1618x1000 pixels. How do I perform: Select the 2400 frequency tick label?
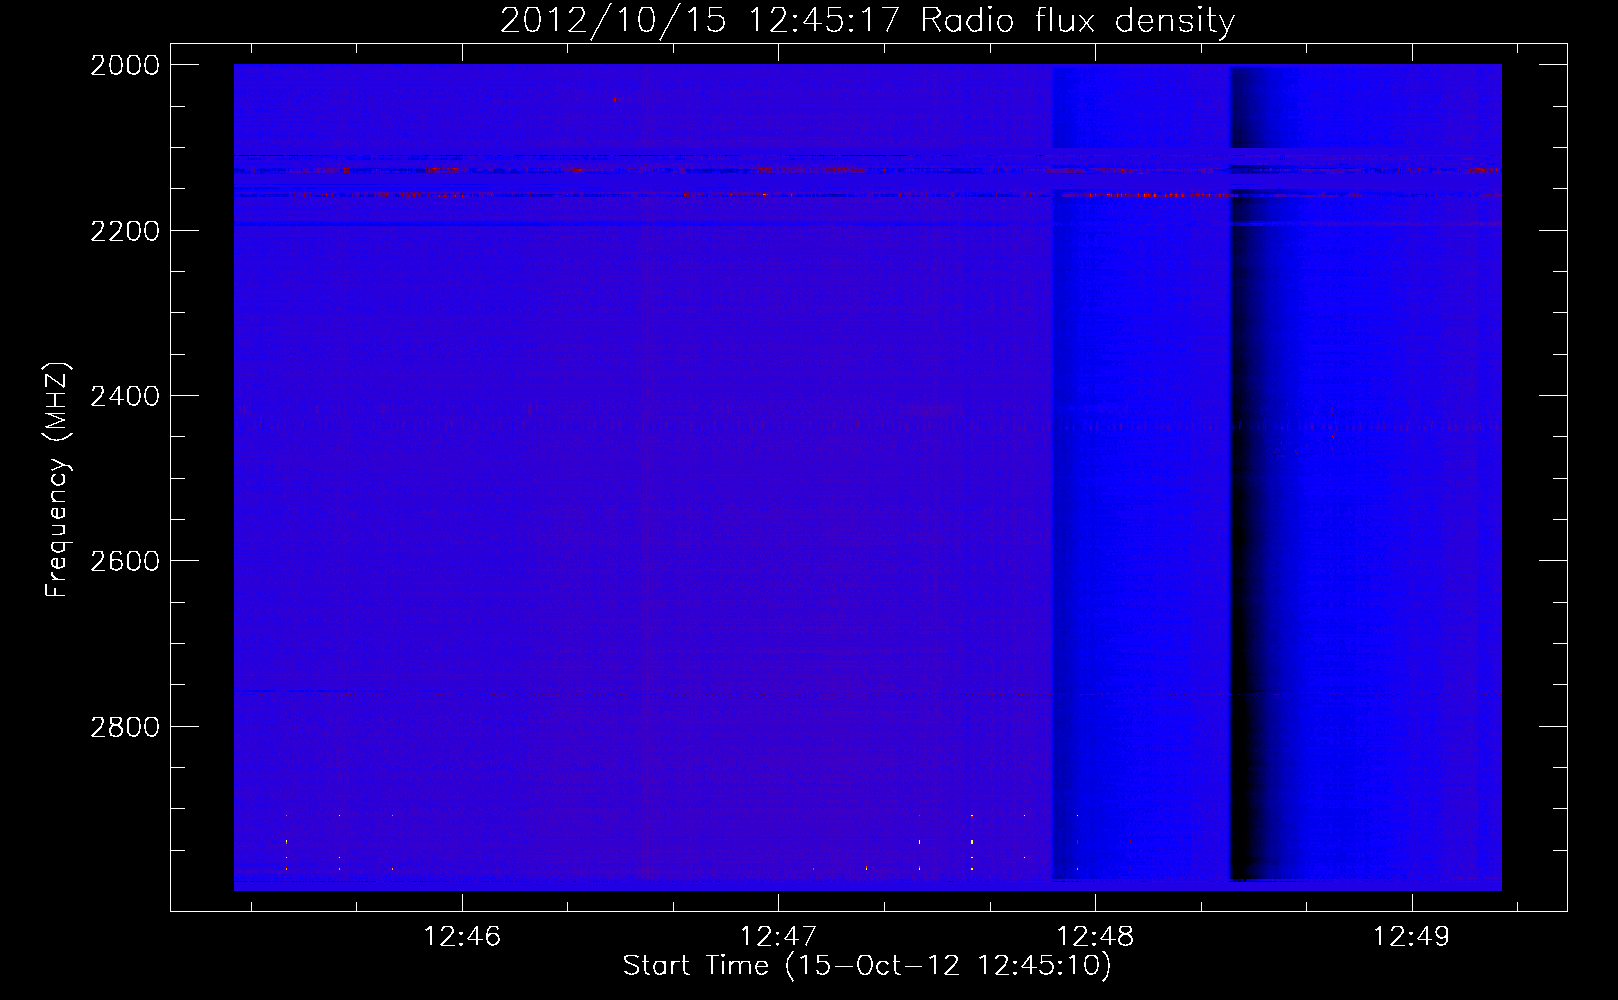point(125,396)
